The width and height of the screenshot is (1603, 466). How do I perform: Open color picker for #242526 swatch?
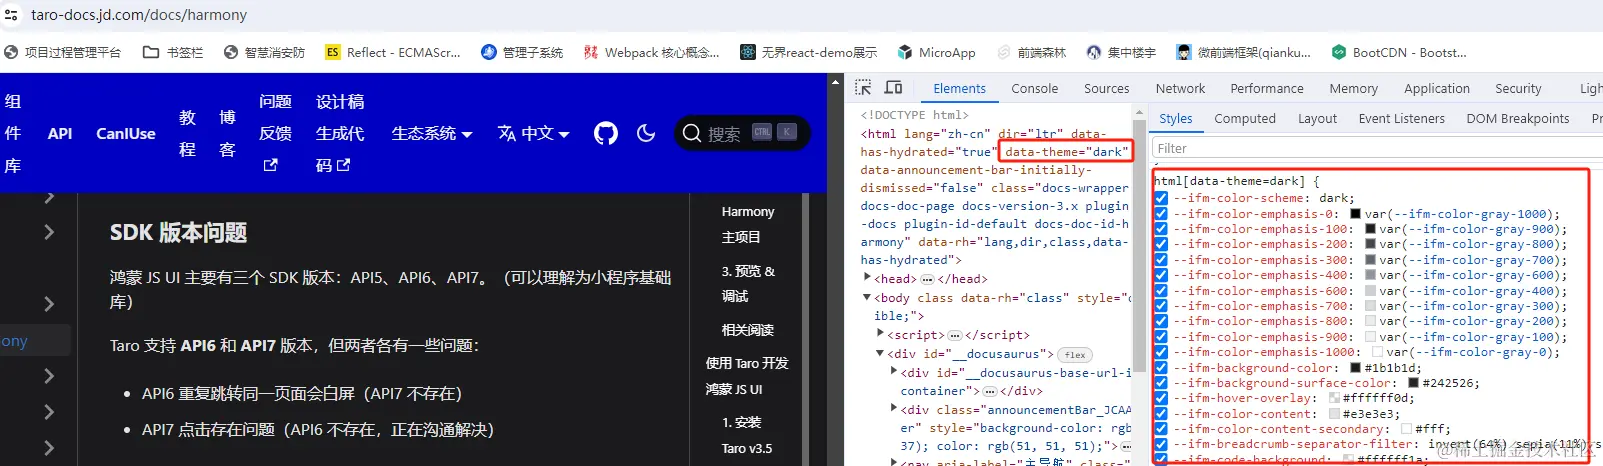(1414, 382)
